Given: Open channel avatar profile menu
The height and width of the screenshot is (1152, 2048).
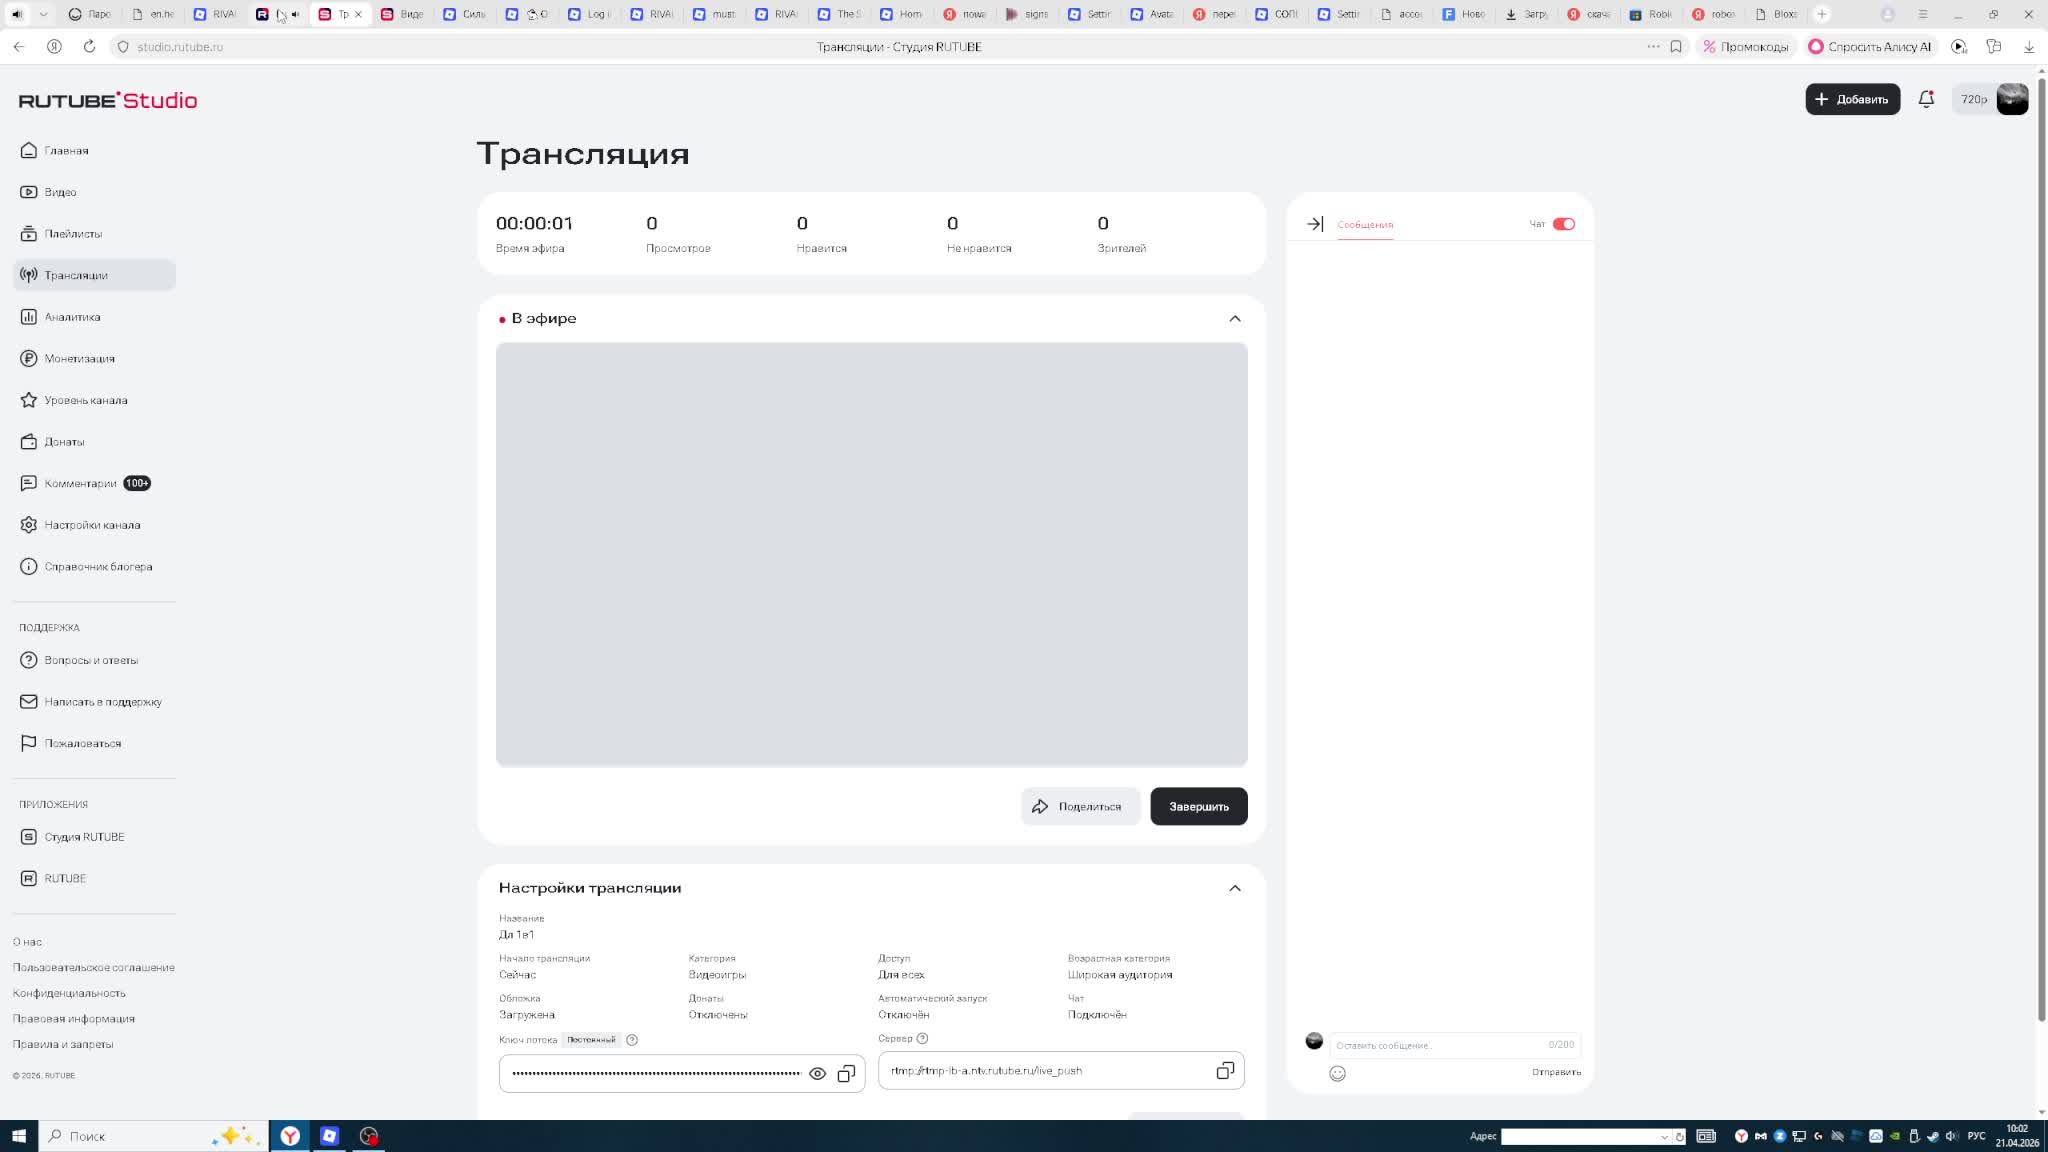Looking at the screenshot, I should click(x=2011, y=99).
